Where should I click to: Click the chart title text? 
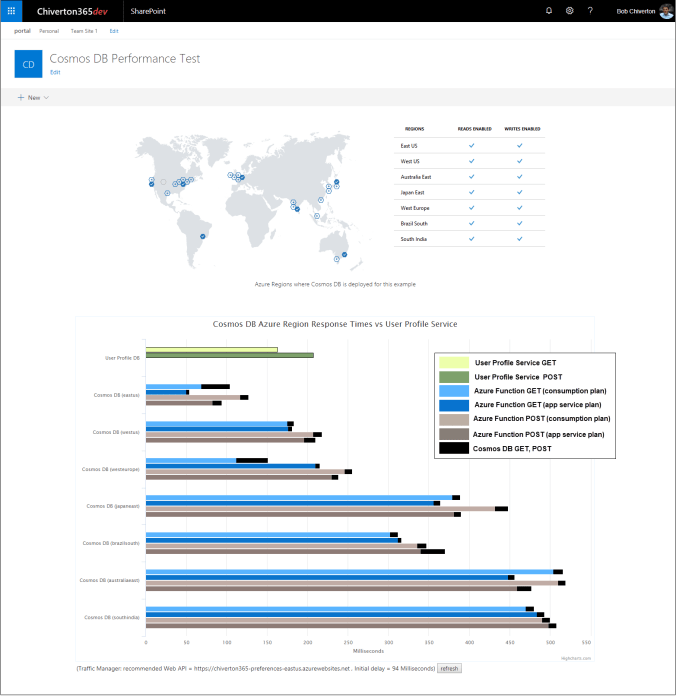[335, 324]
